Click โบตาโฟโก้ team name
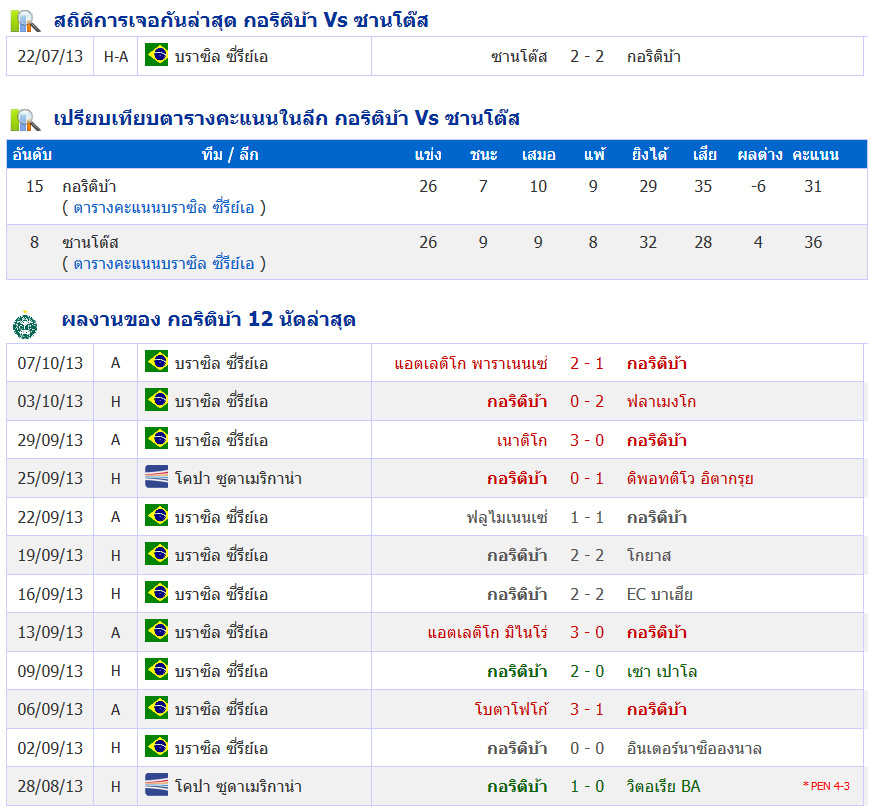This screenshot has width=869, height=812. point(512,710)
